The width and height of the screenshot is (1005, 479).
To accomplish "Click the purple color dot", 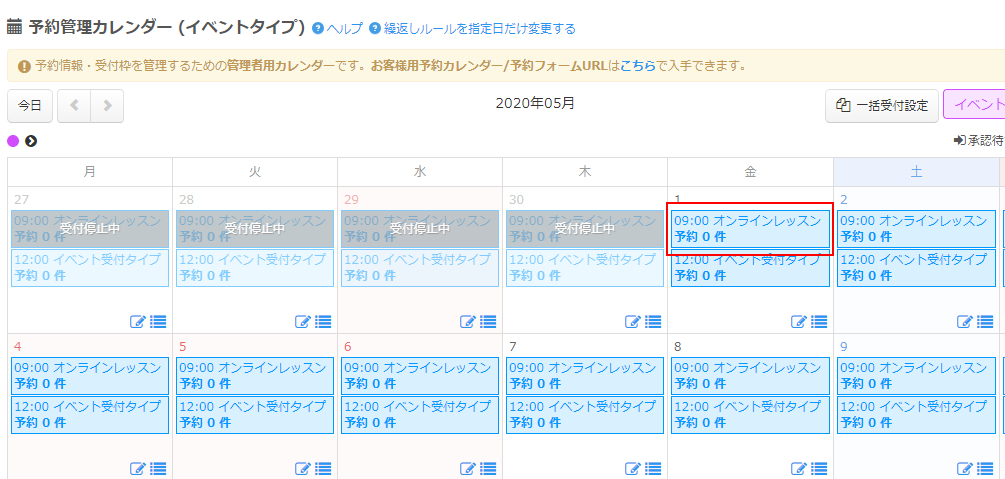I will point(14,141).
